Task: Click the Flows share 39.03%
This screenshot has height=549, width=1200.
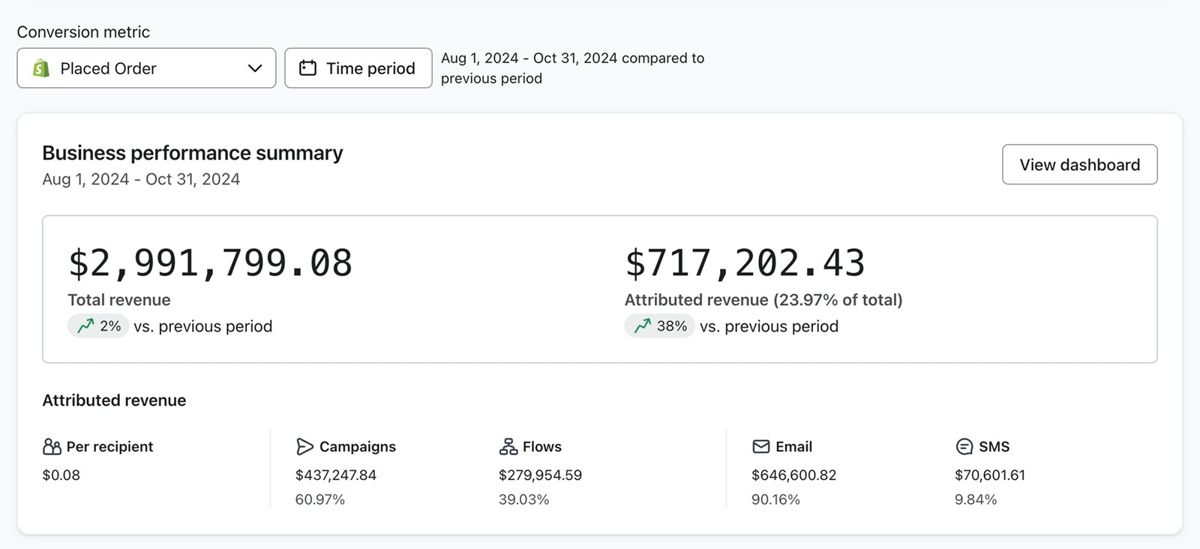Action: coord(524,499)
